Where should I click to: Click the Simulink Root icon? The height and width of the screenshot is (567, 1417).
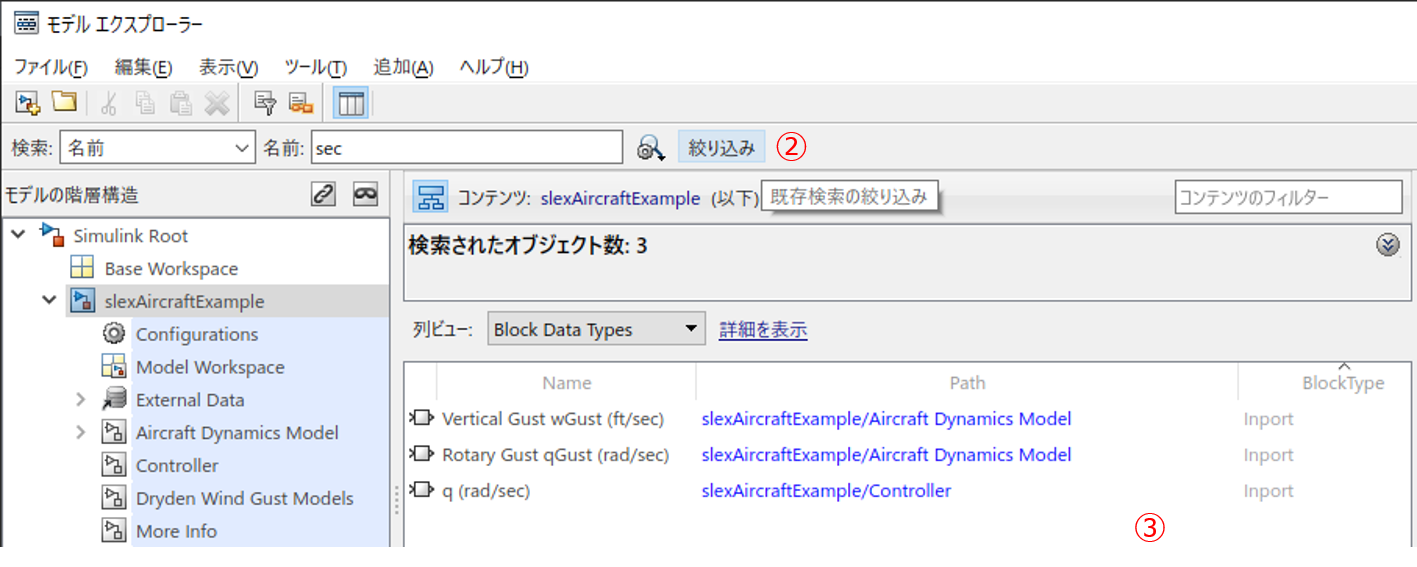click(52, 236)
